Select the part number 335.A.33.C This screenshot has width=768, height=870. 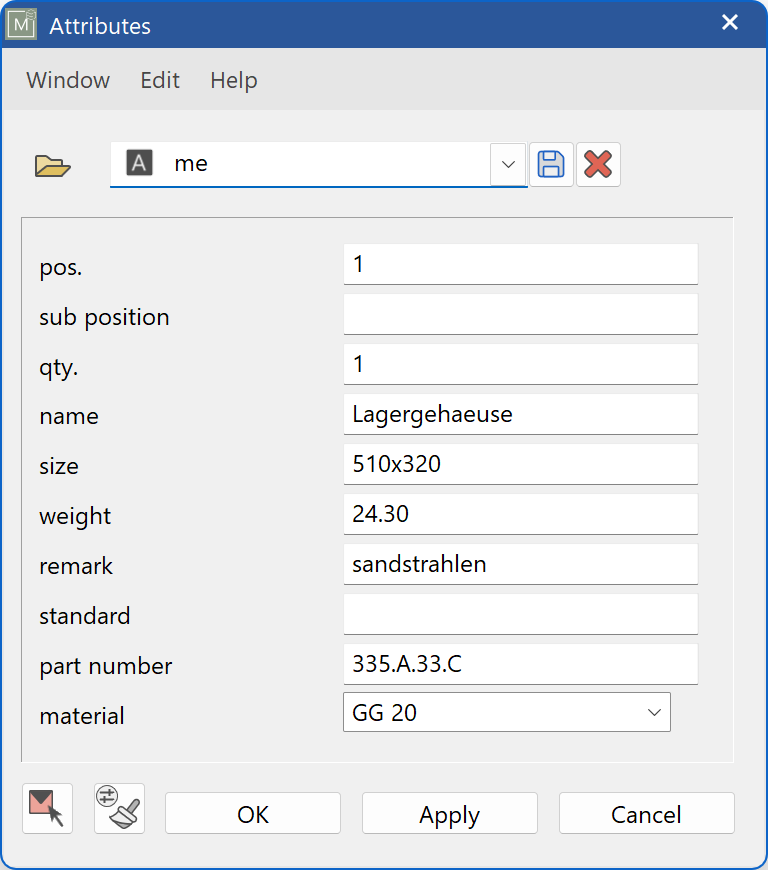click(520, 663)
